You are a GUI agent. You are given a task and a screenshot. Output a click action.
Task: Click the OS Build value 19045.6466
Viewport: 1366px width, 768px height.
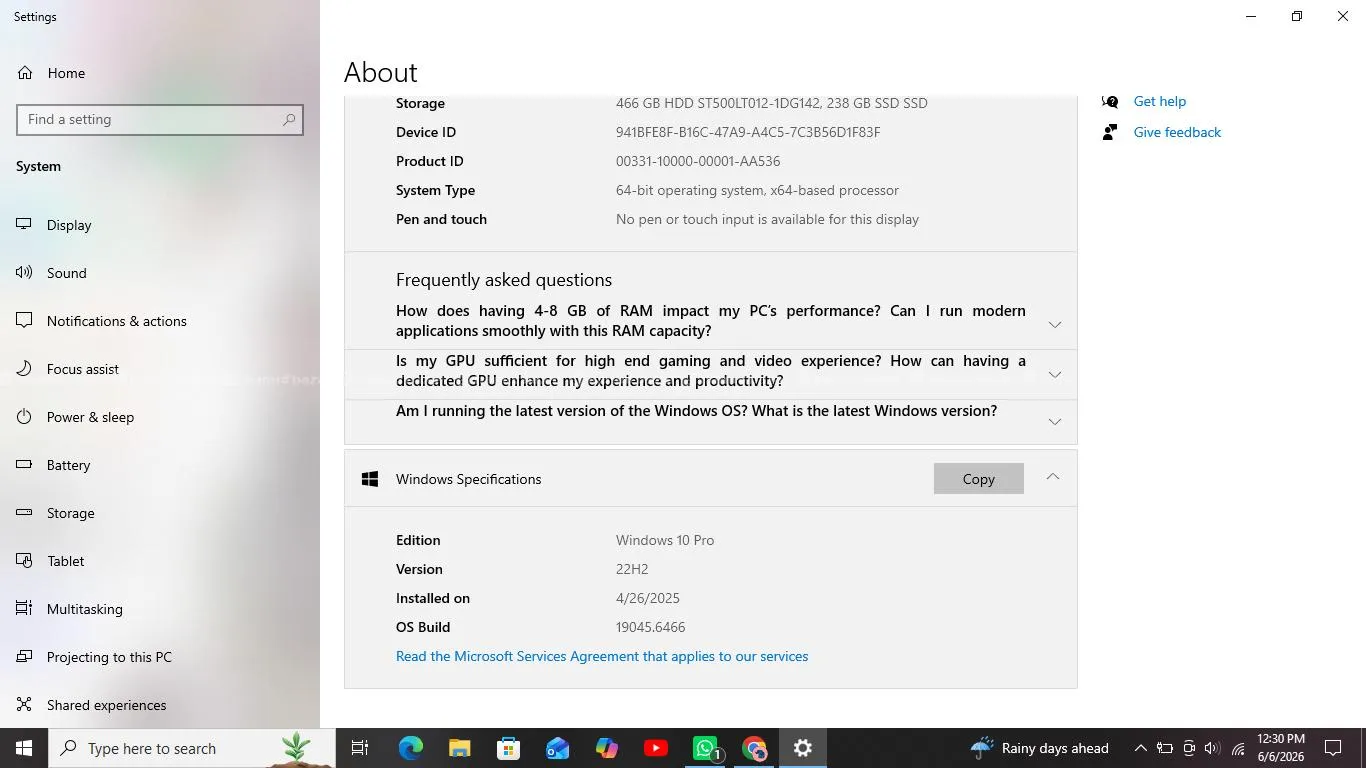(650, 627)
